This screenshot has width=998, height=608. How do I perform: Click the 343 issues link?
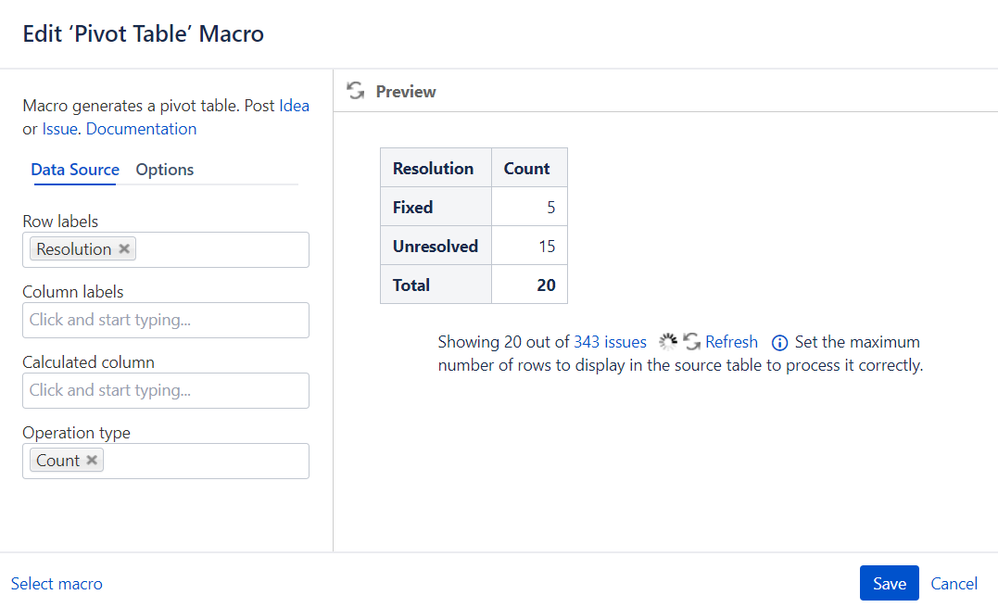[610, 342]
